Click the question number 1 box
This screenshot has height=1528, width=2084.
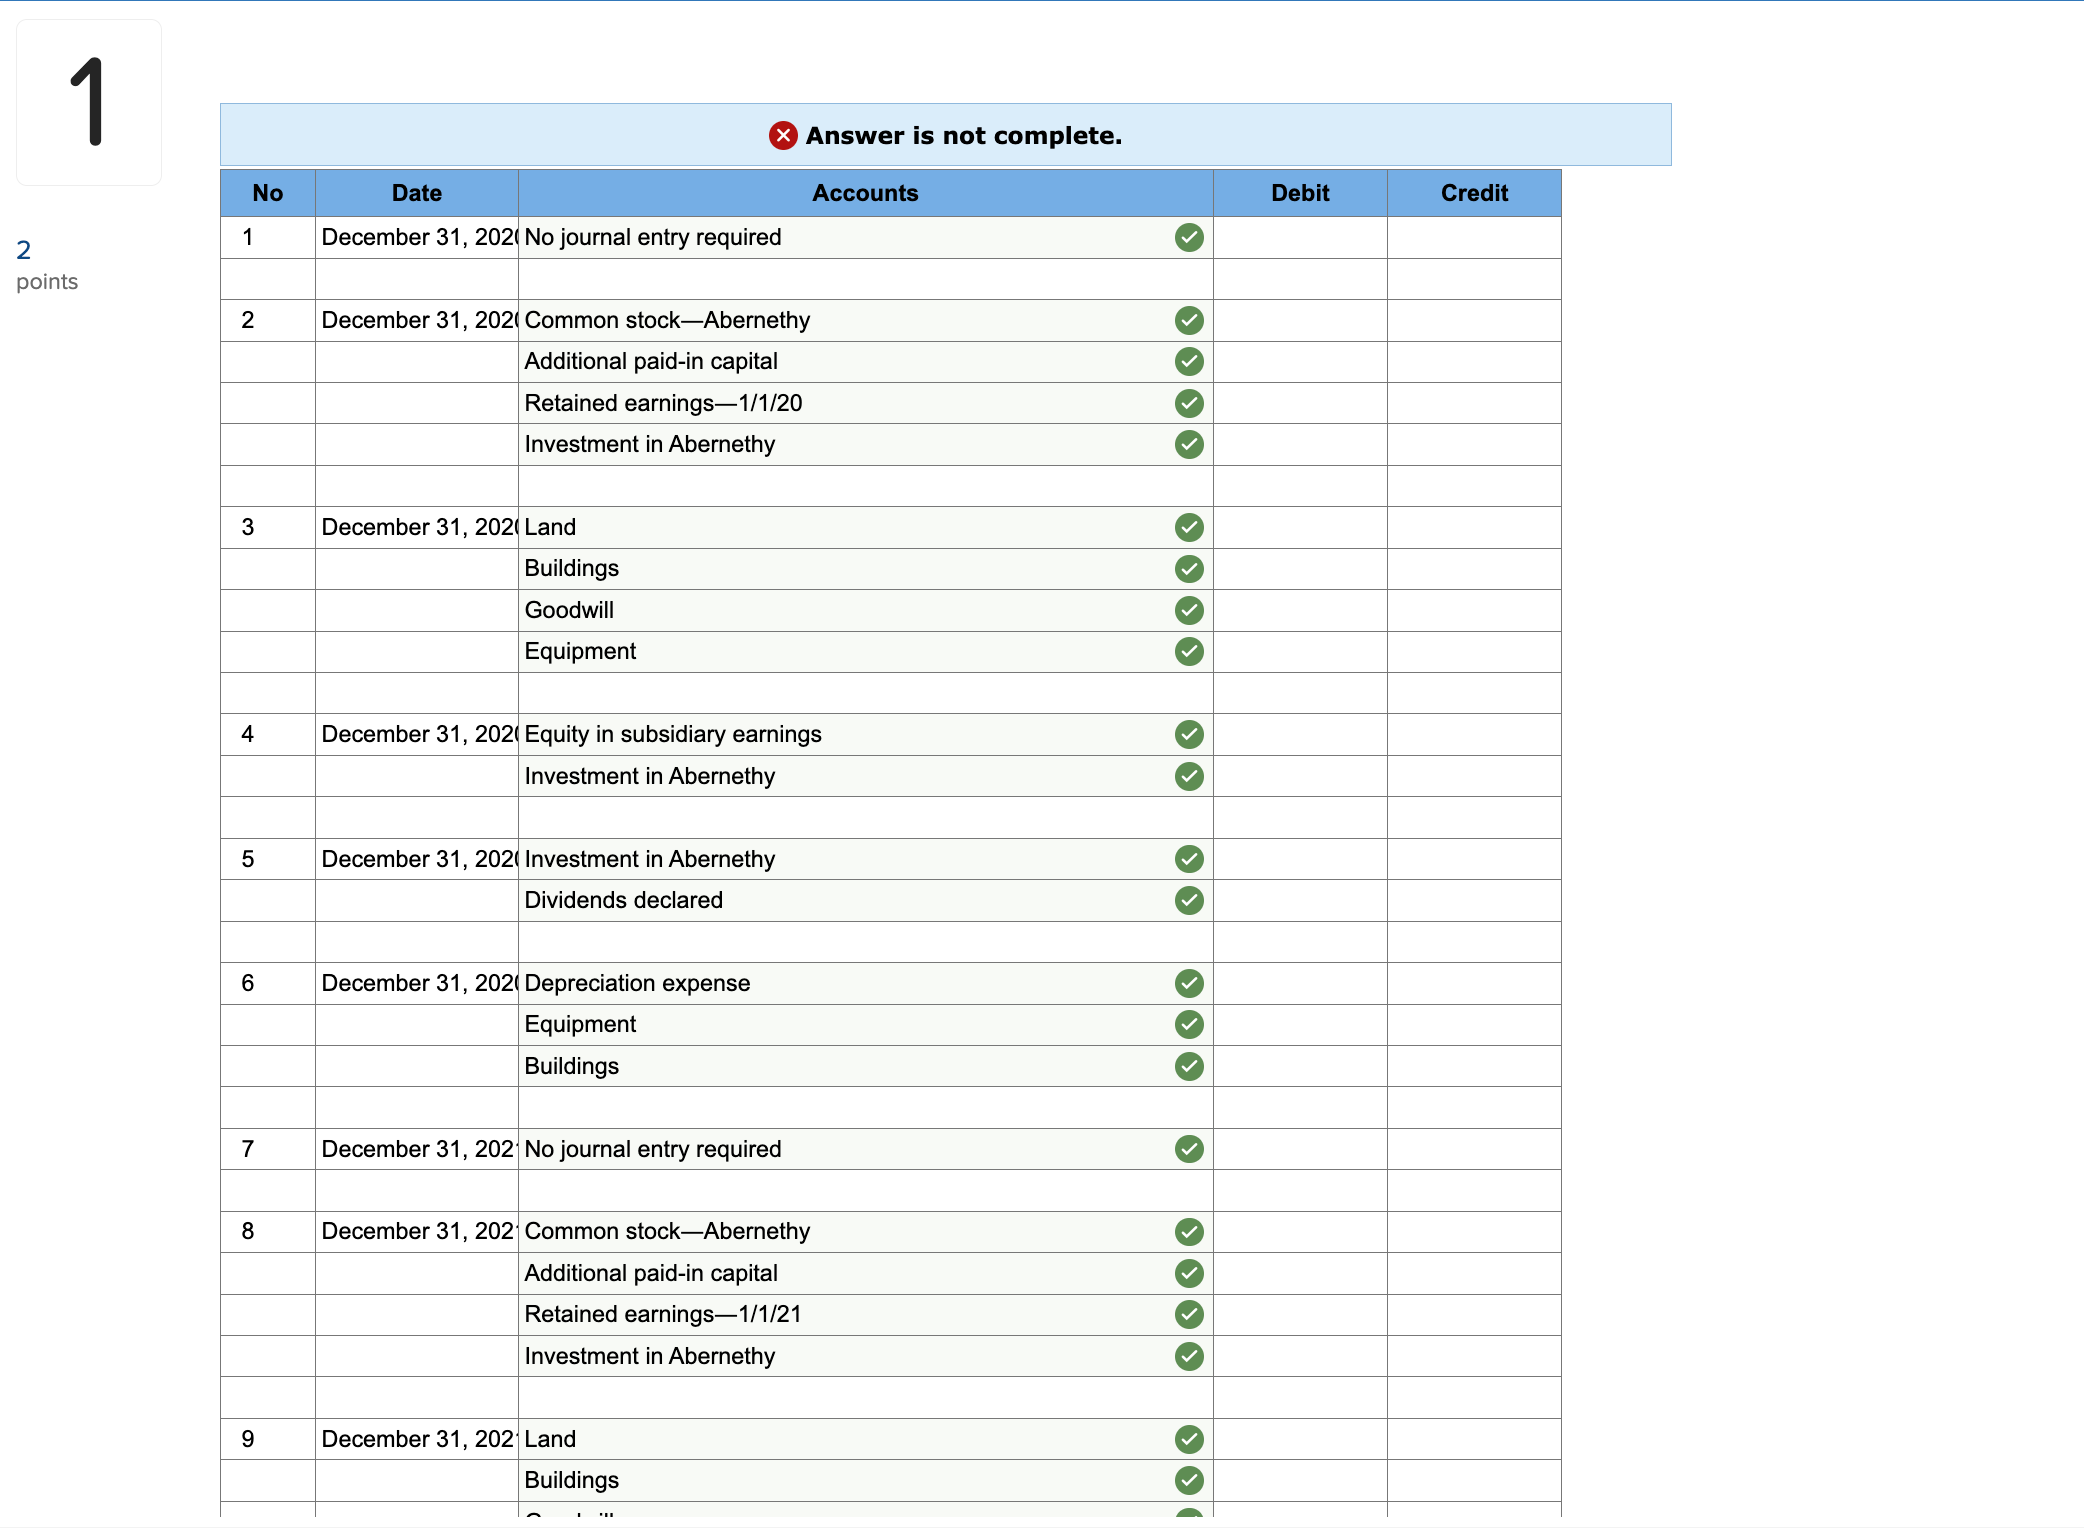tap(88, 100)
